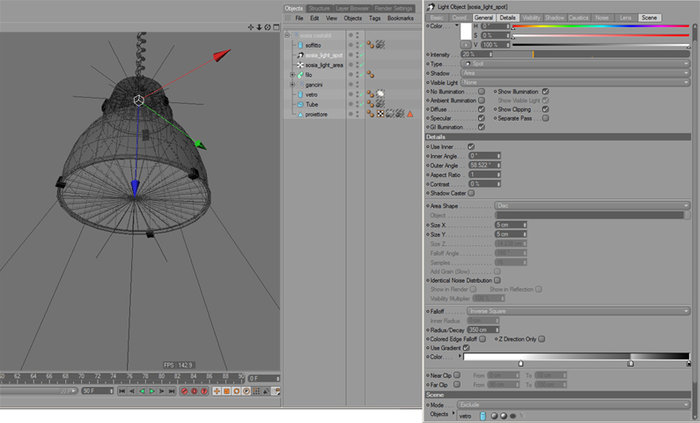Switch to the Render Settings tab
The height and width of the screenshot is (423, 700).
(394, 8)
